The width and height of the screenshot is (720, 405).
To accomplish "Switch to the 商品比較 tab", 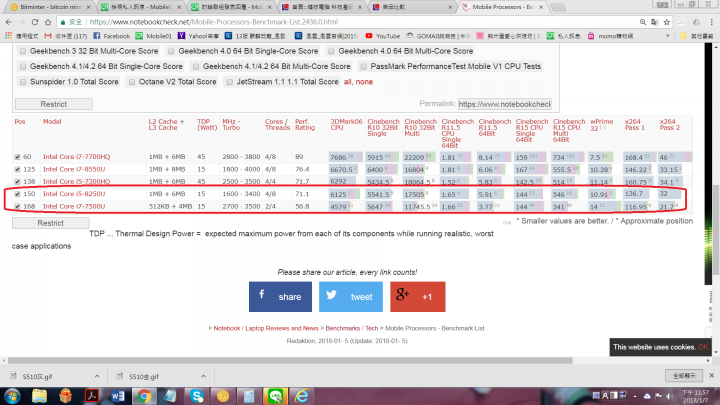I will 412,7.
